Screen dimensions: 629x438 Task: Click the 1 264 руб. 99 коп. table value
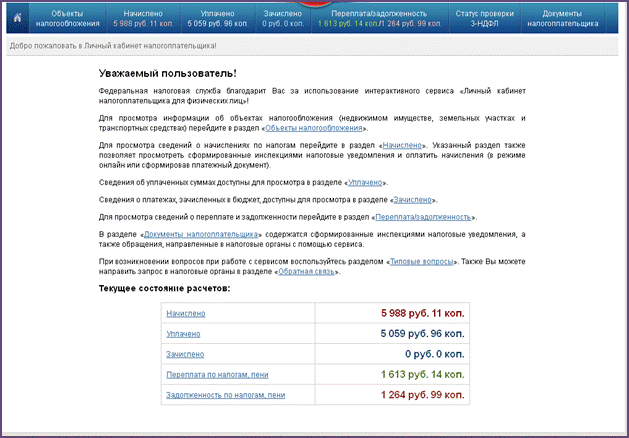tap(423, 395)
